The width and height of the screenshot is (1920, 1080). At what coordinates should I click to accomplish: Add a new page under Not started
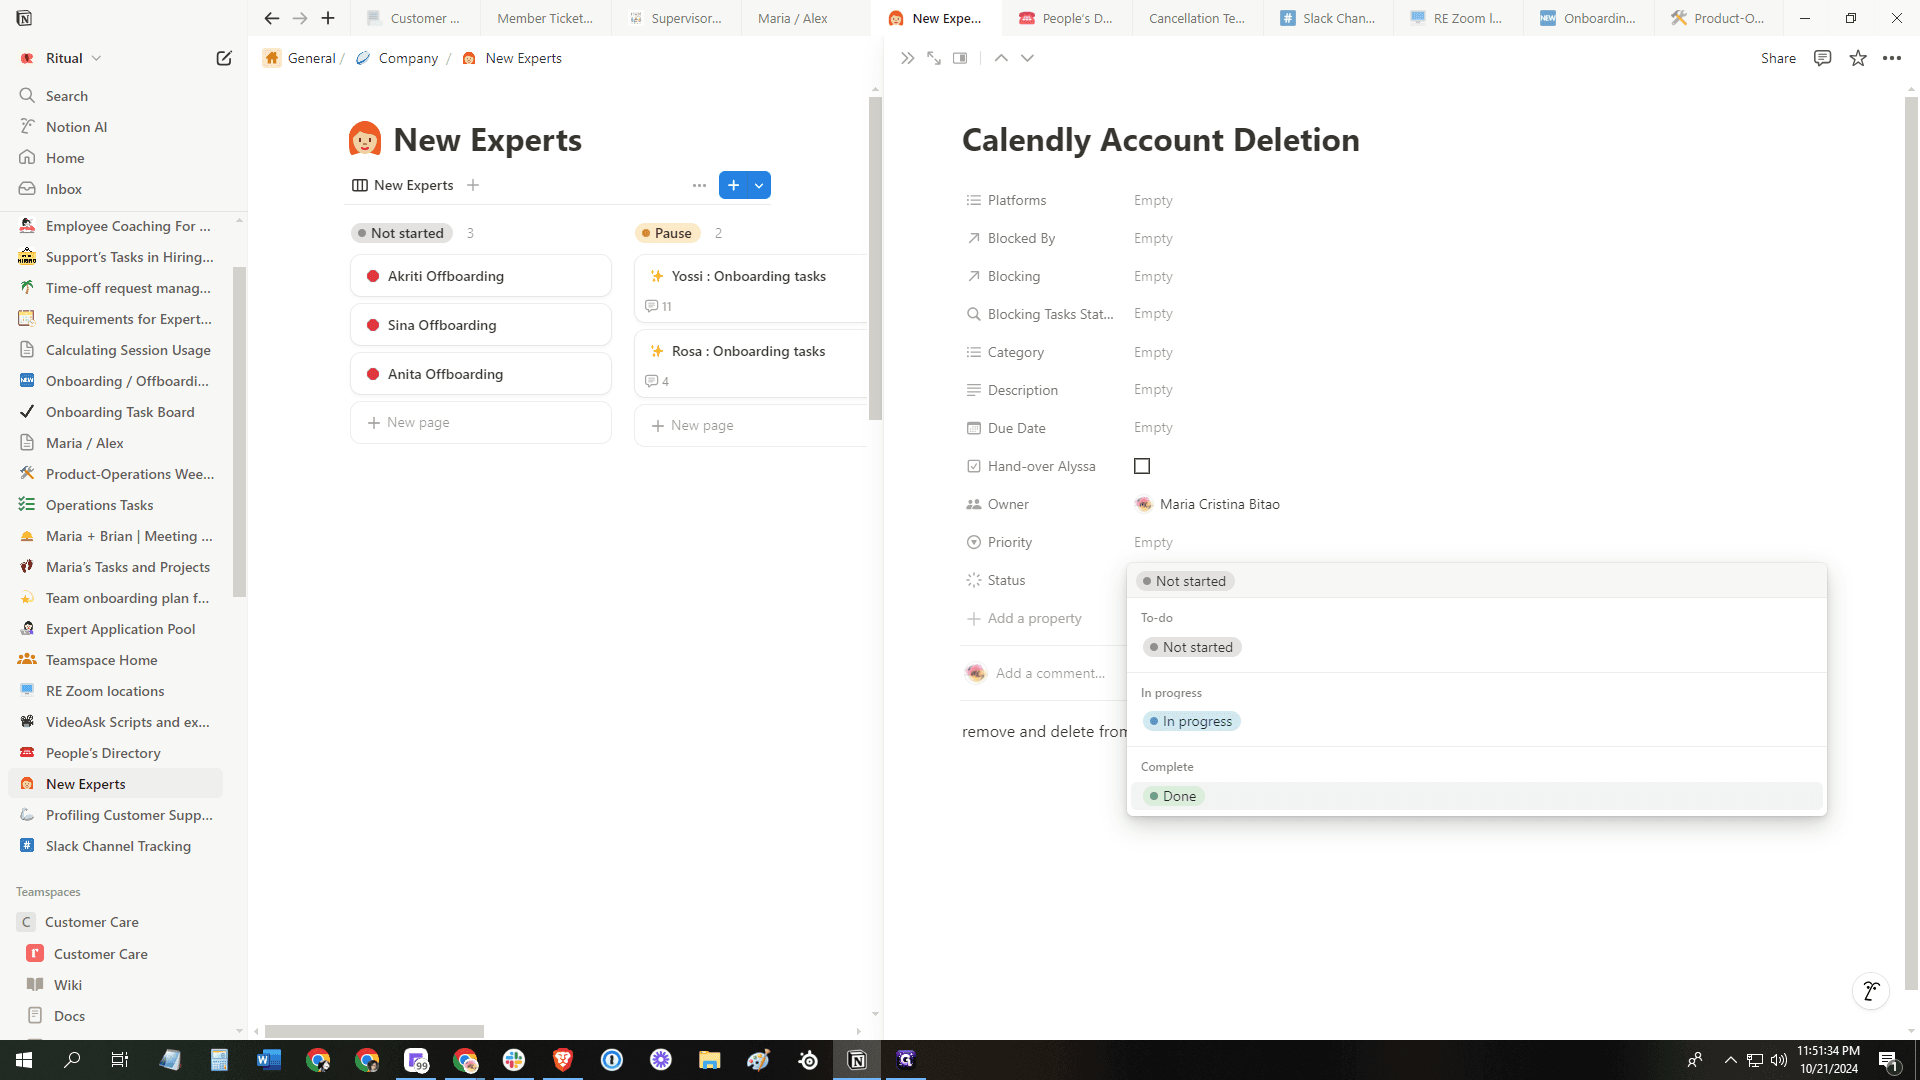(481, 423)
